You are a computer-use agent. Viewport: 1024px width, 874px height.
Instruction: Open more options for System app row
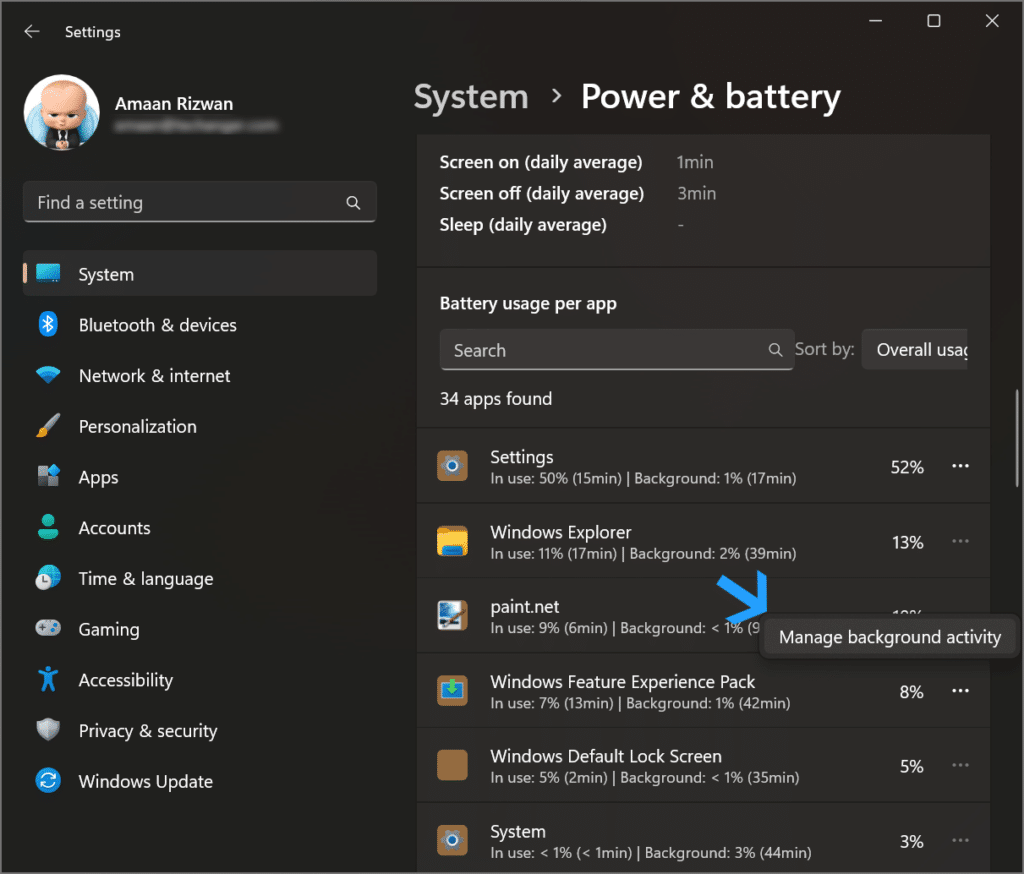coord(960,840)
